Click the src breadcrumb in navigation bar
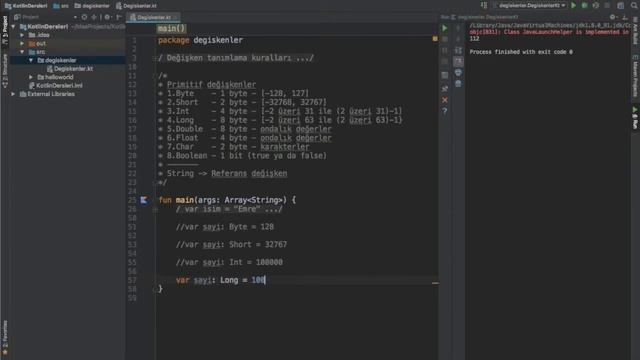This screenshot has width=640, height=360. (61, 6)
